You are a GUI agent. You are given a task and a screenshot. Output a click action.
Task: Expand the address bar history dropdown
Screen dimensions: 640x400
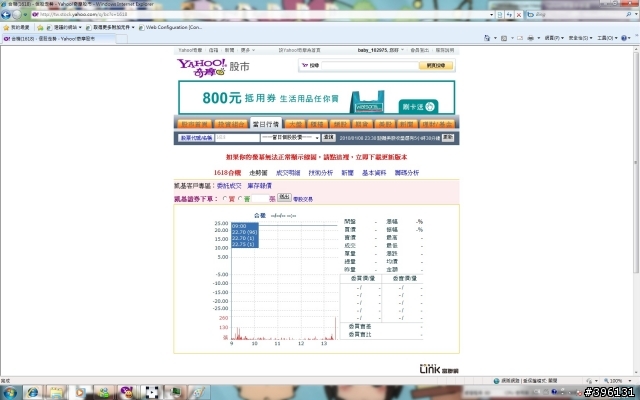[491, 15]
